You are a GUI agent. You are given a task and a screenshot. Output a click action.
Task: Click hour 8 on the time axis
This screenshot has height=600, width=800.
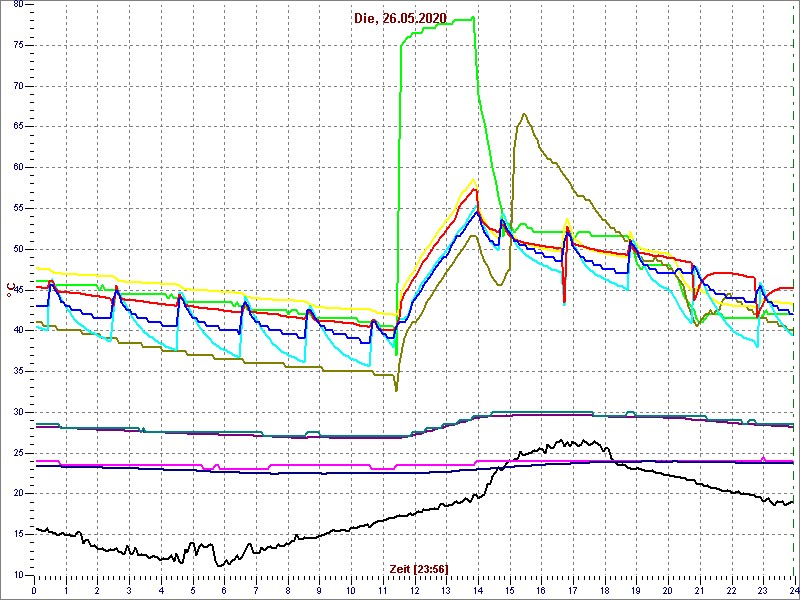(288, 590)
